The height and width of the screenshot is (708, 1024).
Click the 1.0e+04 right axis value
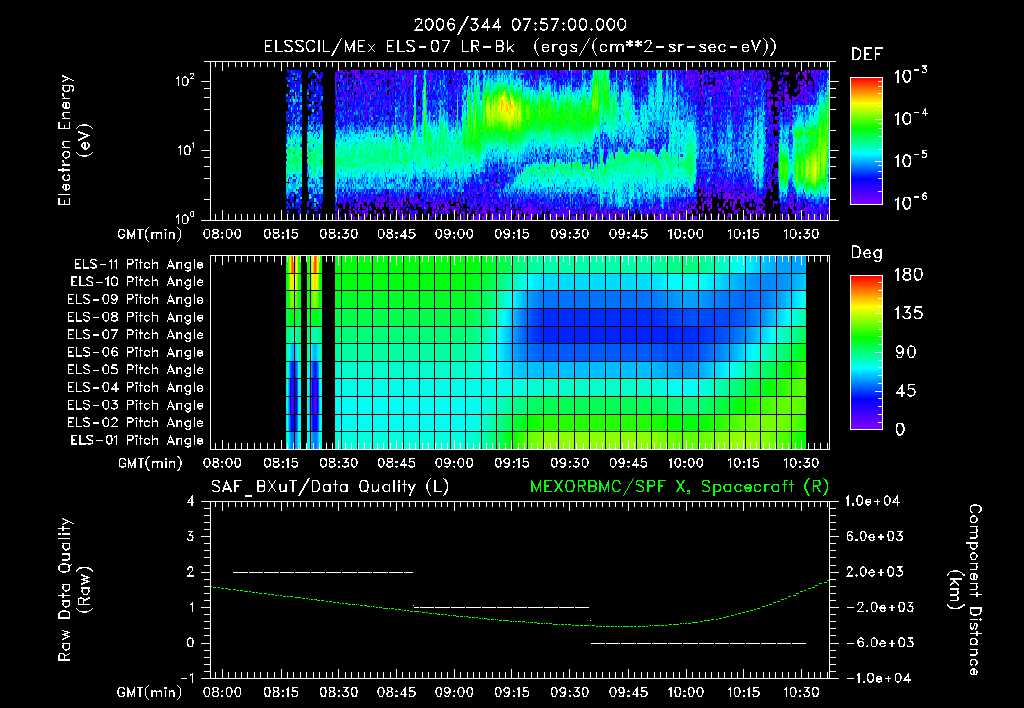click(x=873, y=501)
